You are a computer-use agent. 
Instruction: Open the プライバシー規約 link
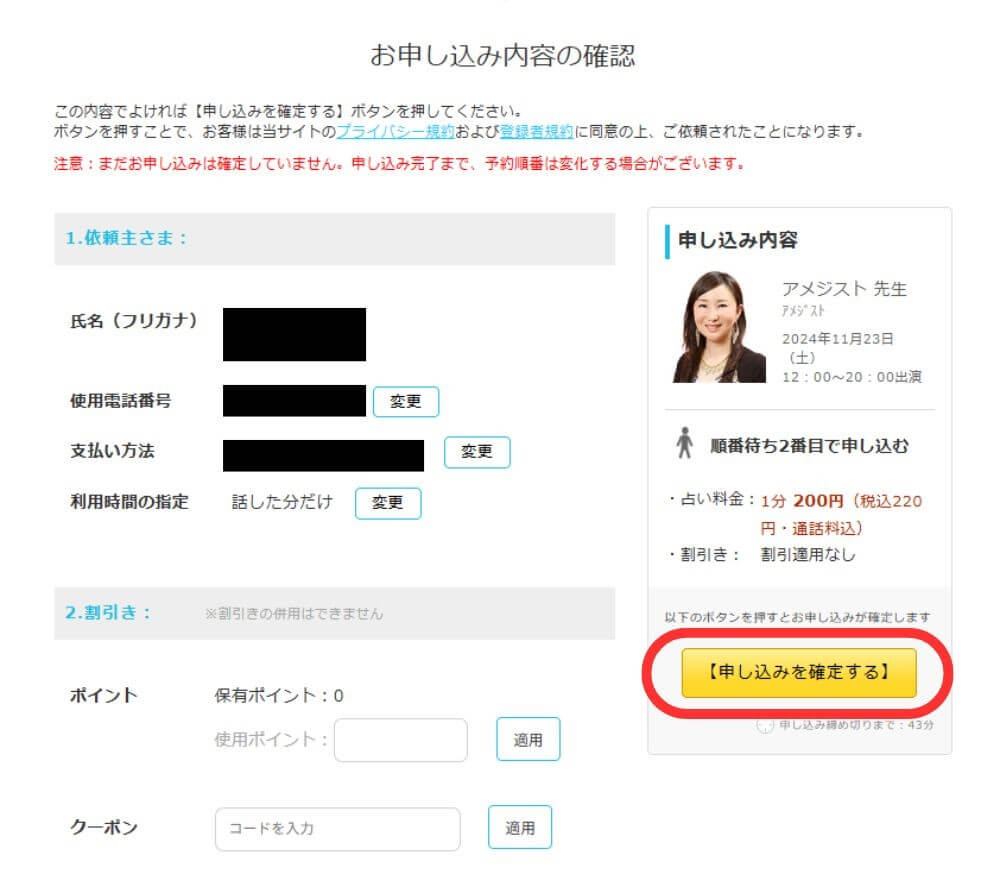click(395, 131)
